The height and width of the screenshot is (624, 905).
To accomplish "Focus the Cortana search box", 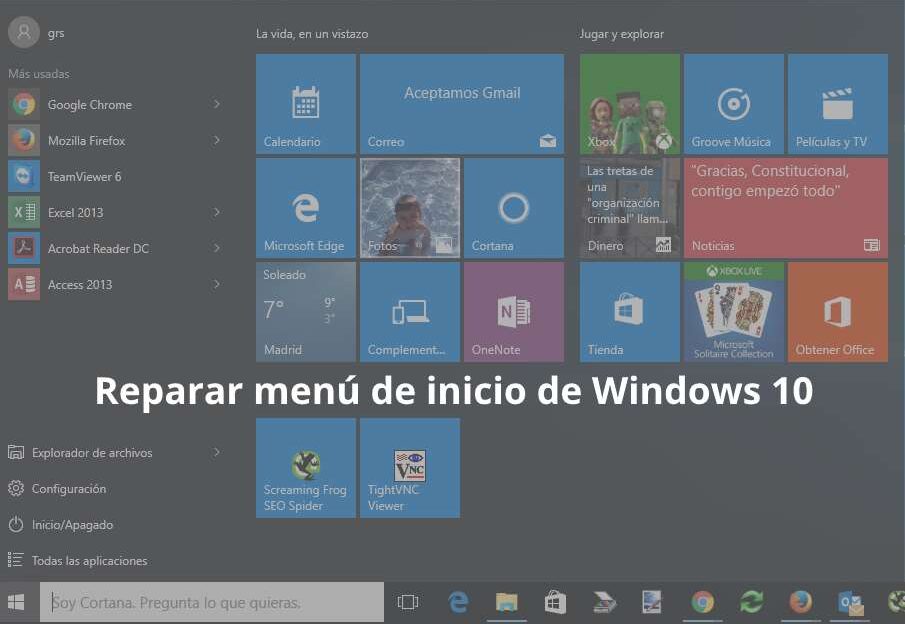I will tap(212, 602).
